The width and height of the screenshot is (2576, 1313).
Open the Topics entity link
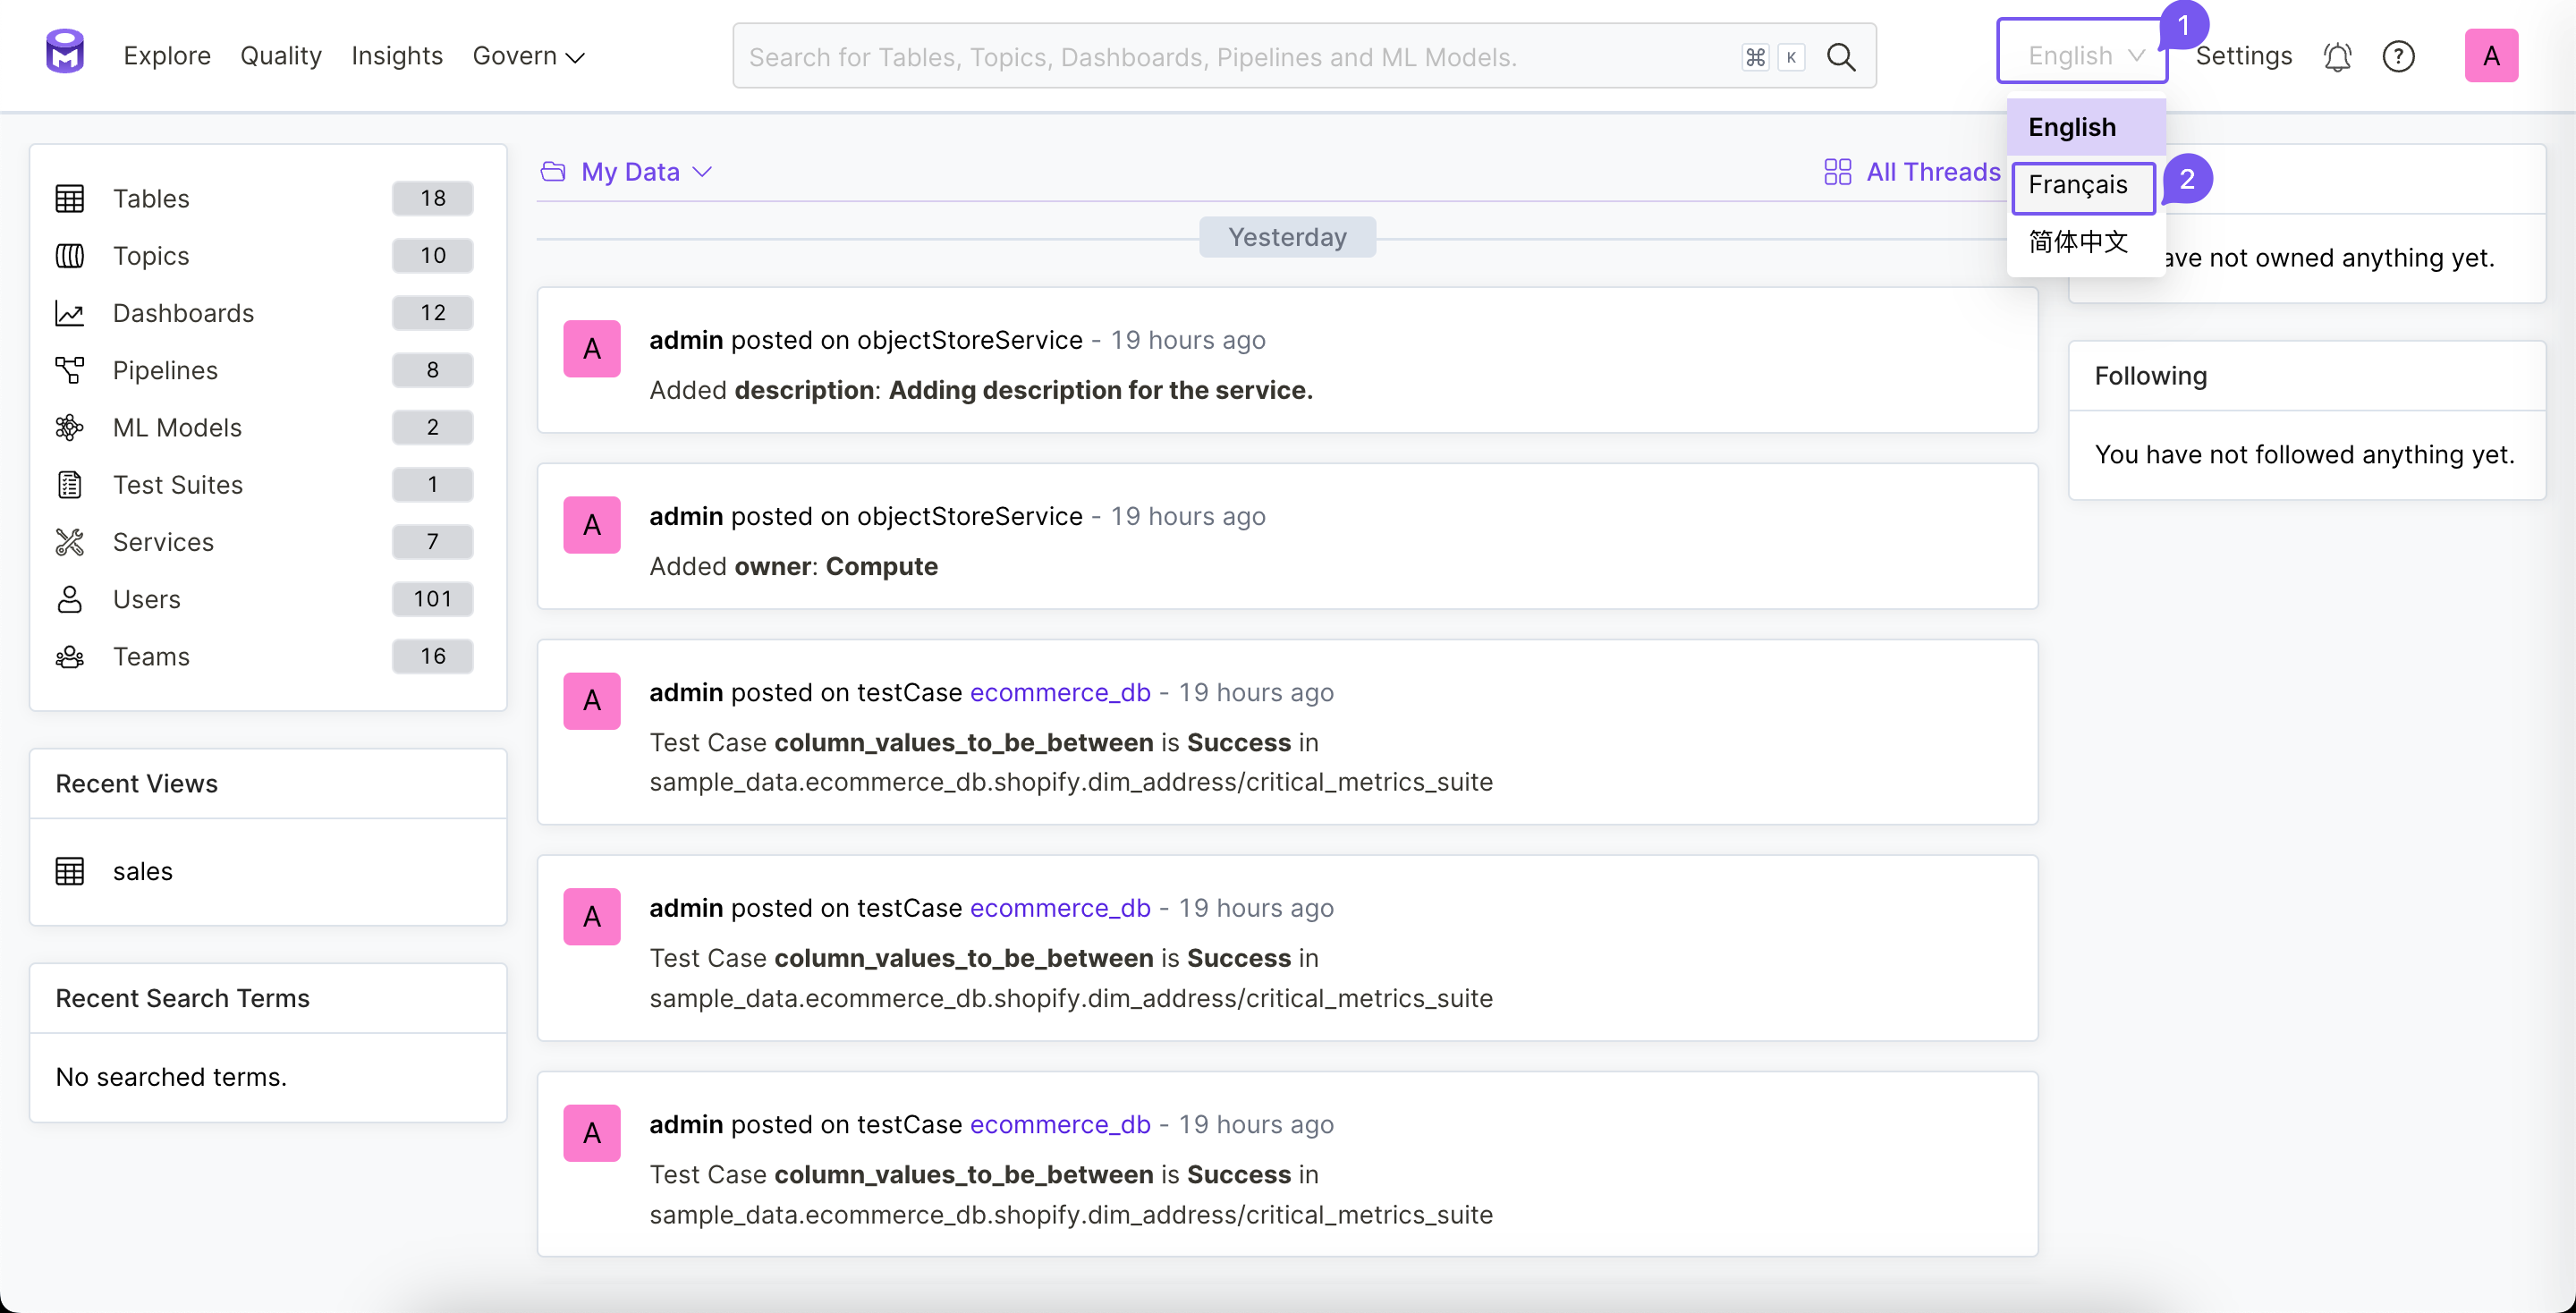point(151,256)
